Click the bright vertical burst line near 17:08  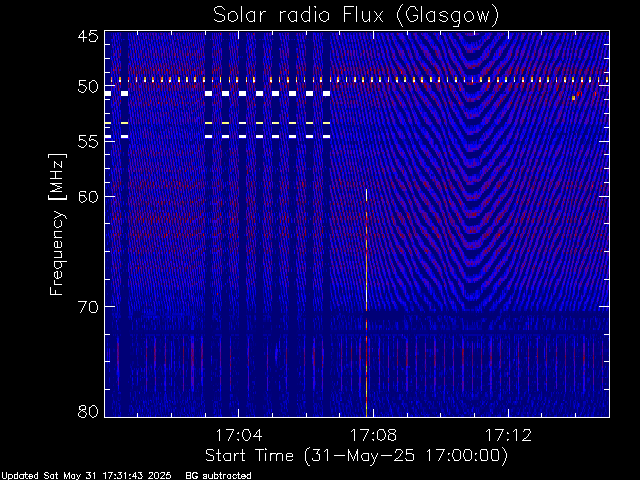(x=367, y=303)
